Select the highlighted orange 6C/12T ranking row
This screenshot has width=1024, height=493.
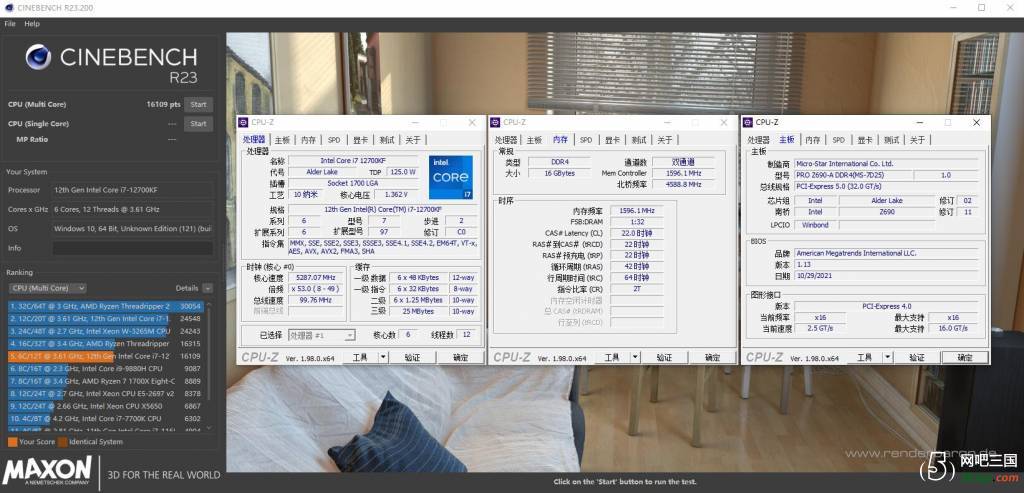106,357
